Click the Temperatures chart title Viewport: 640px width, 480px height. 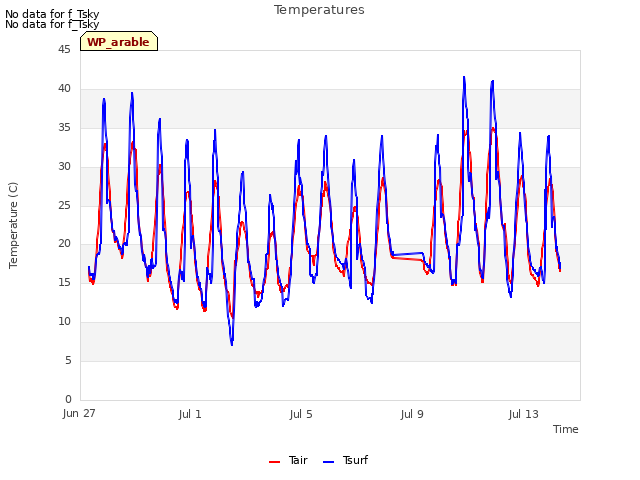coord(319,10)
